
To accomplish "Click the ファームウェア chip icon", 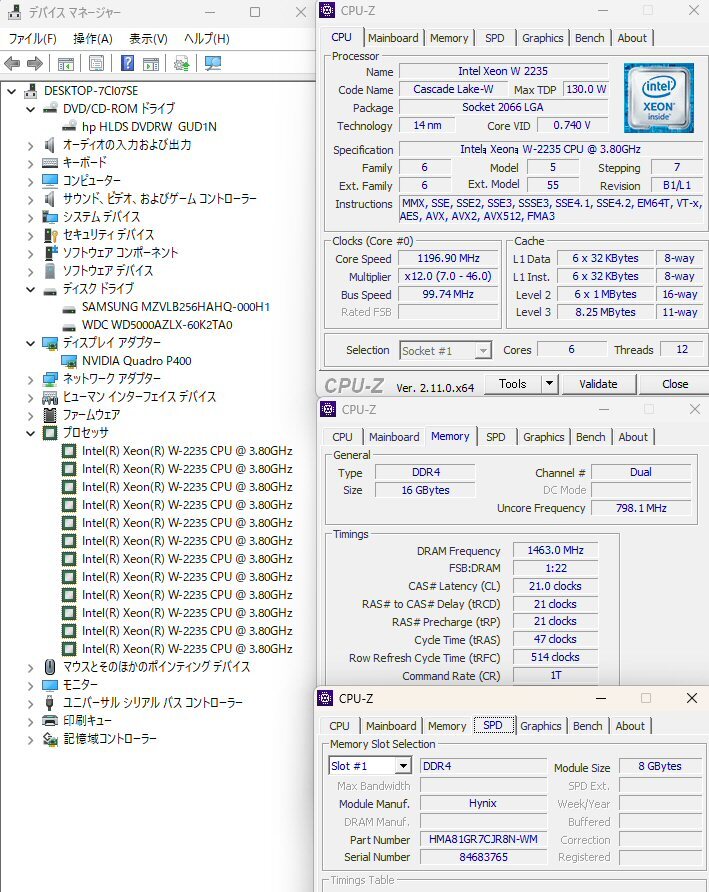I will pyautogui.click(x=50, y=415).
